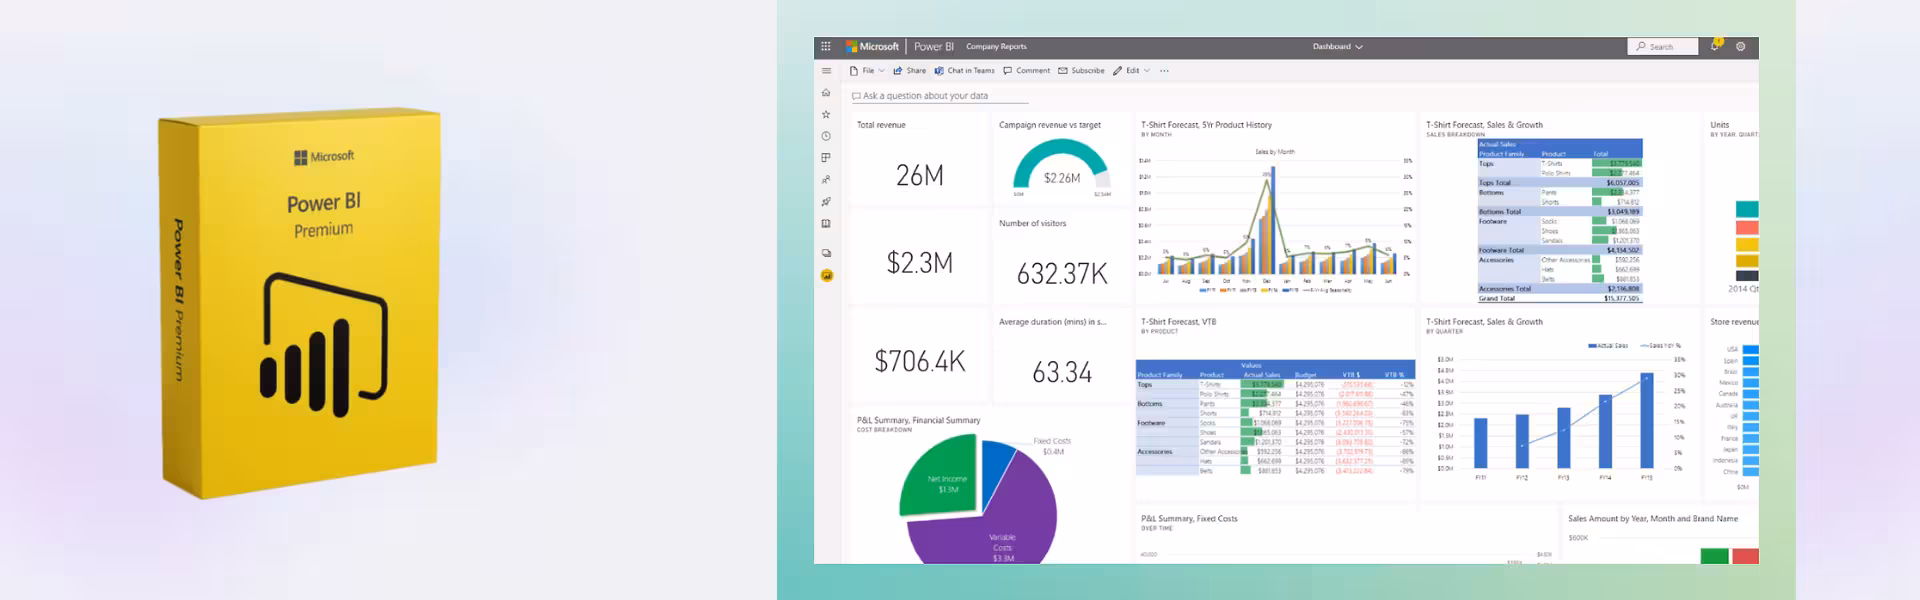This screenshot has height=600, width=1920.
Task: Open the app launcher waffle icon
Action: pyautogui.click(x=825, y=46)
